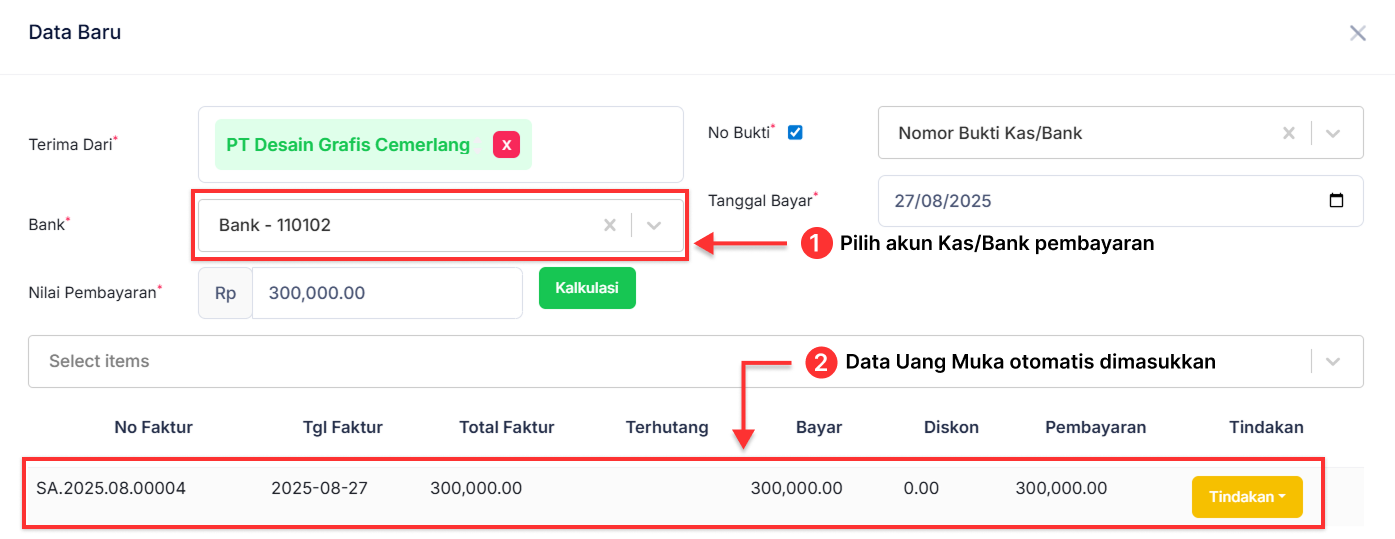Select invoice date 2025-08-27 cell
The width and height of the screenshot is (1395, 539).
click(319, 488)
